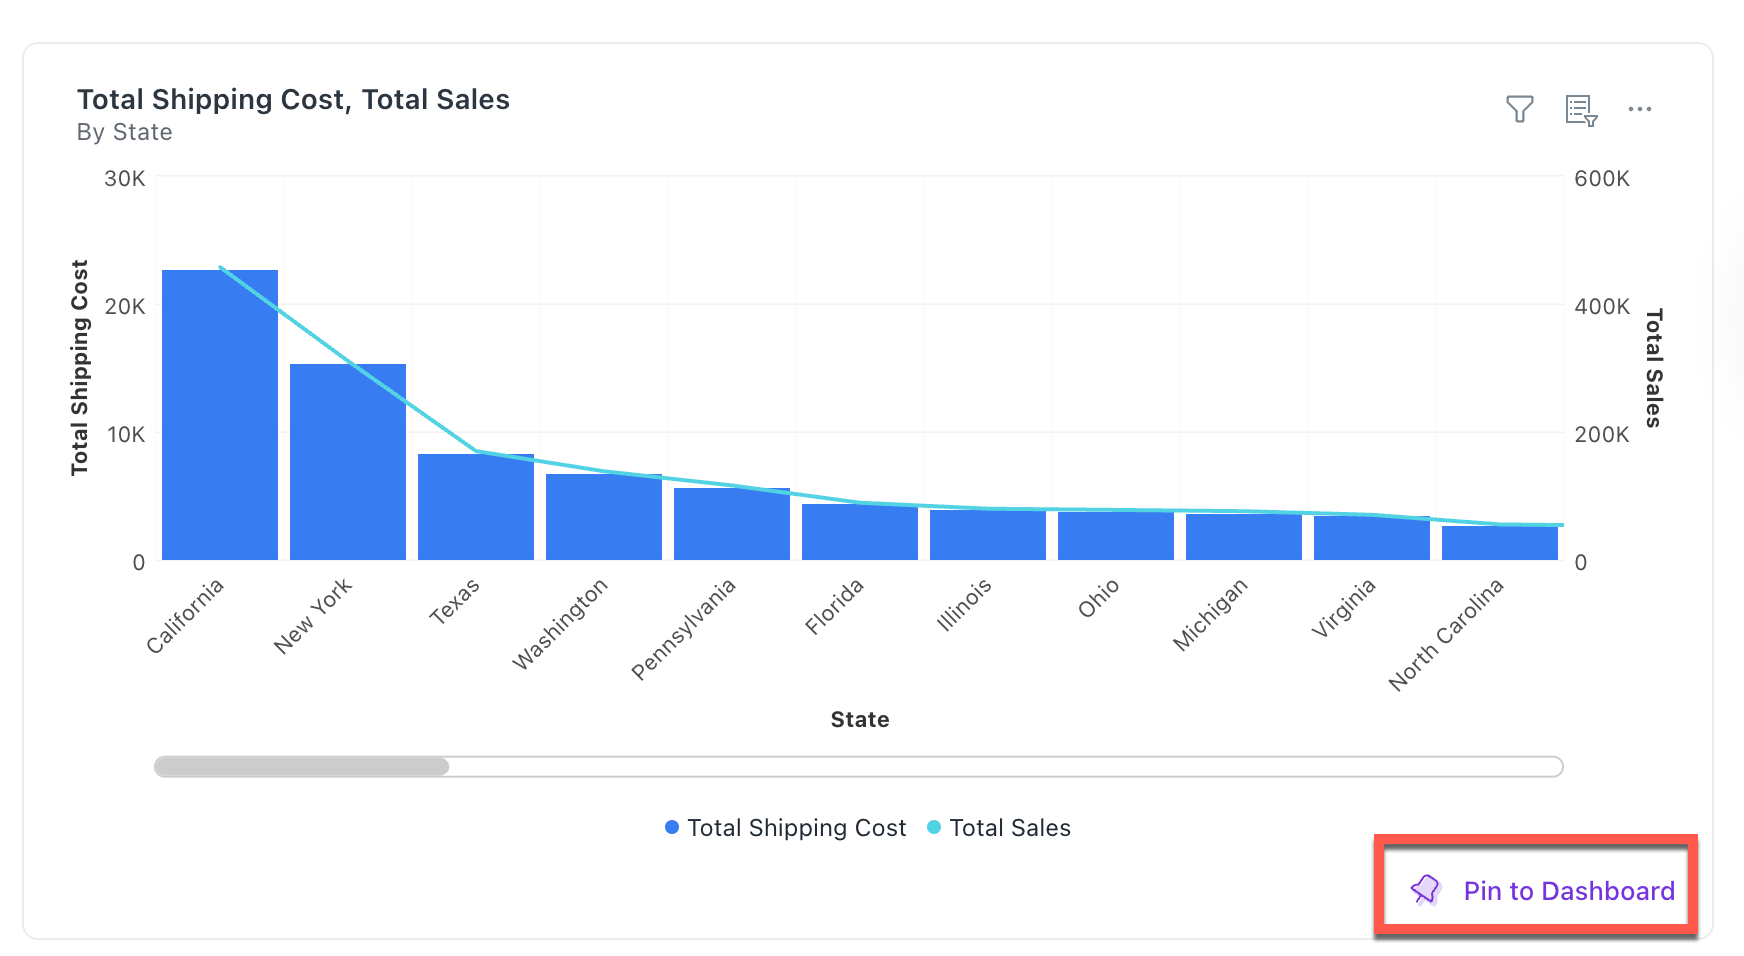Image resolution: width=1744 pixels, height=956 pixels.
Task: Select the Florida bar
Action: point(860,533)
